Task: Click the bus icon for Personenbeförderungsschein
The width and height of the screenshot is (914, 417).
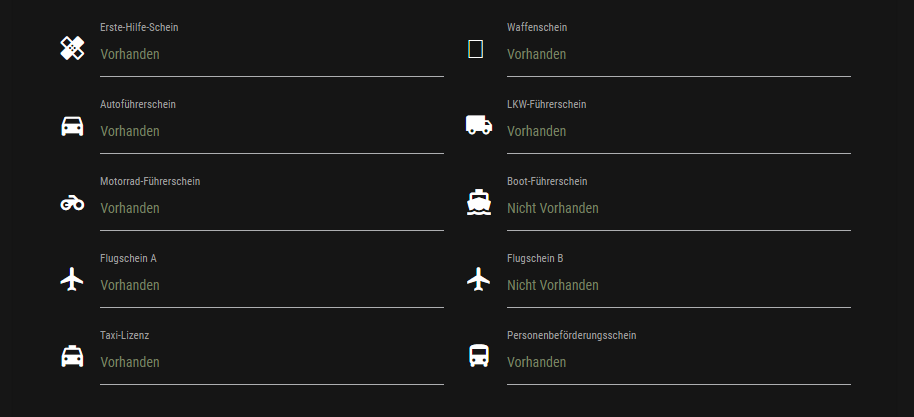Action: coord(479,356)
